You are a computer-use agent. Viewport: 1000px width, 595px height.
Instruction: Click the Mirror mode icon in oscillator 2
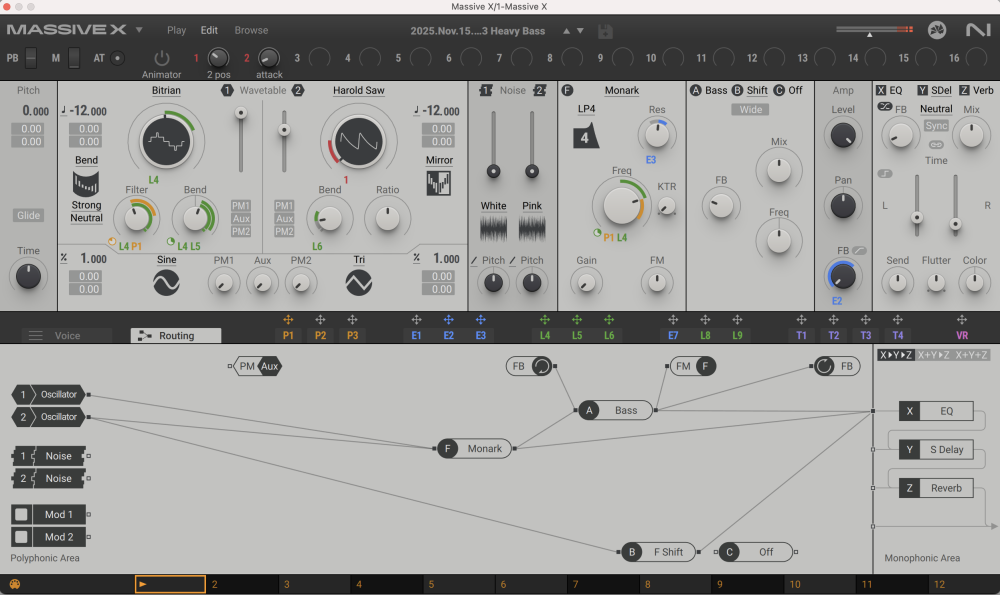tap(439, 184)
